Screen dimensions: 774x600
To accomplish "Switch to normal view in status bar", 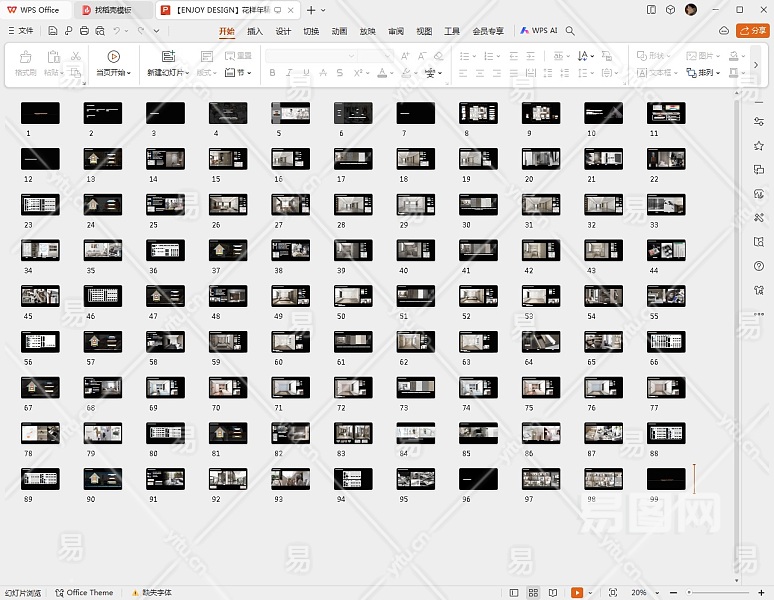I will [x=514, y=593].
